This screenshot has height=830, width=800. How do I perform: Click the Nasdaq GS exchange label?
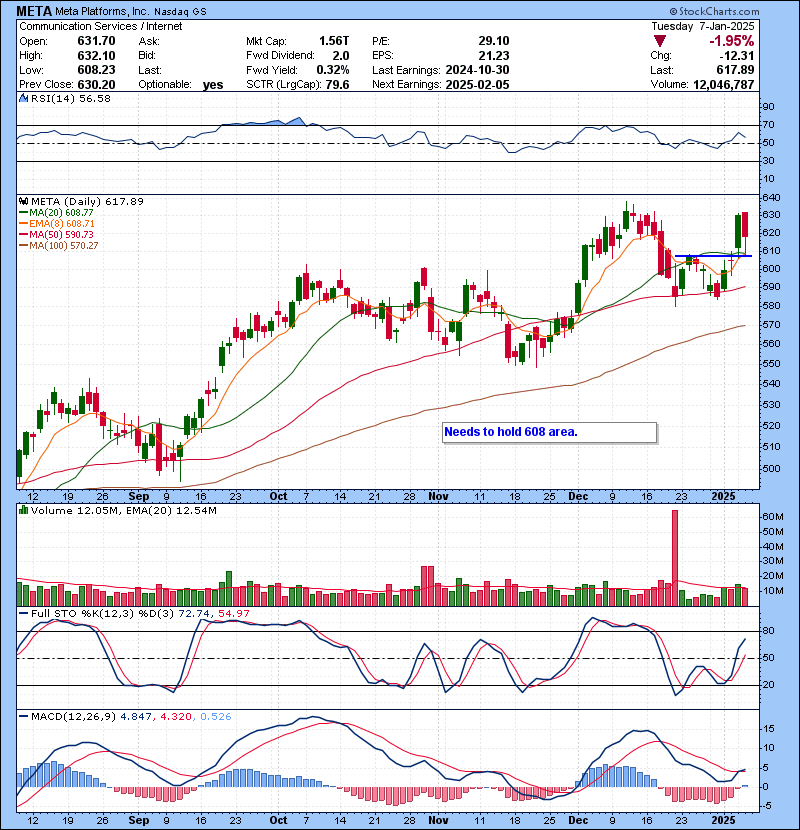[181, 11]
